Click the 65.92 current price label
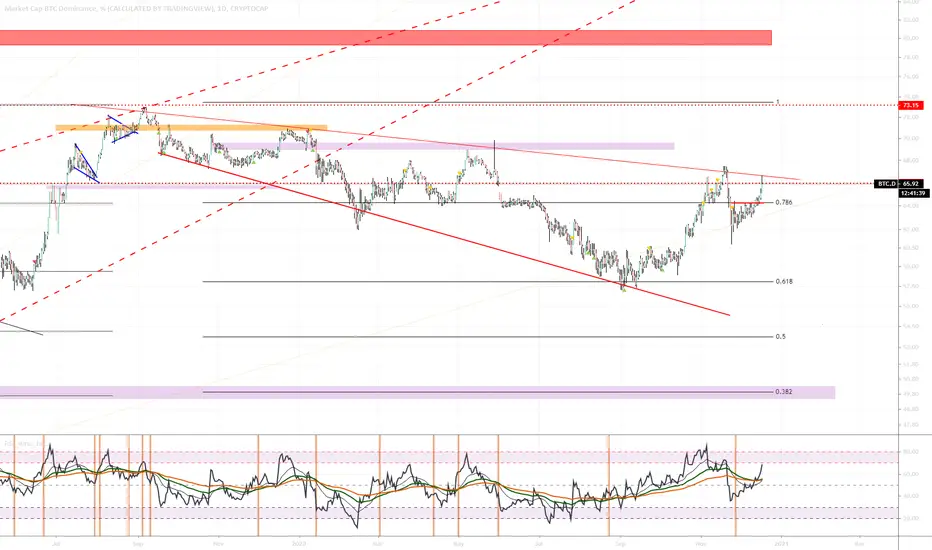932x550 pixels. point(911,184)
